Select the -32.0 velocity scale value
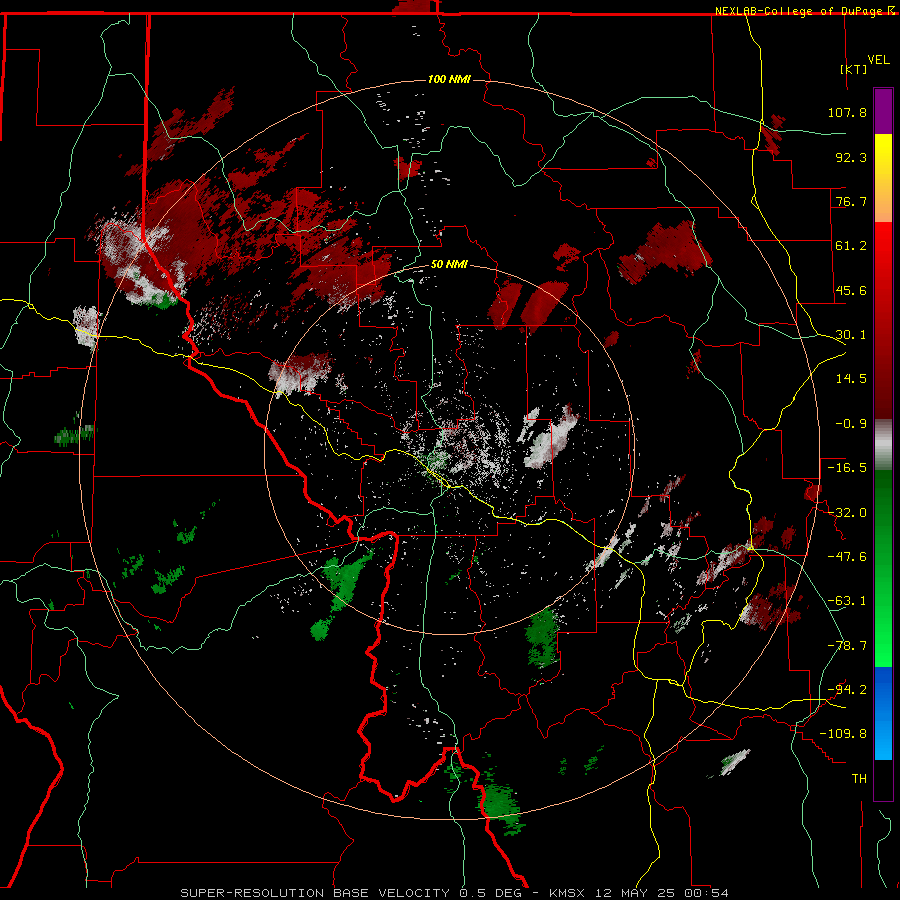Screen dimensions: 900x900 [847, 513]
